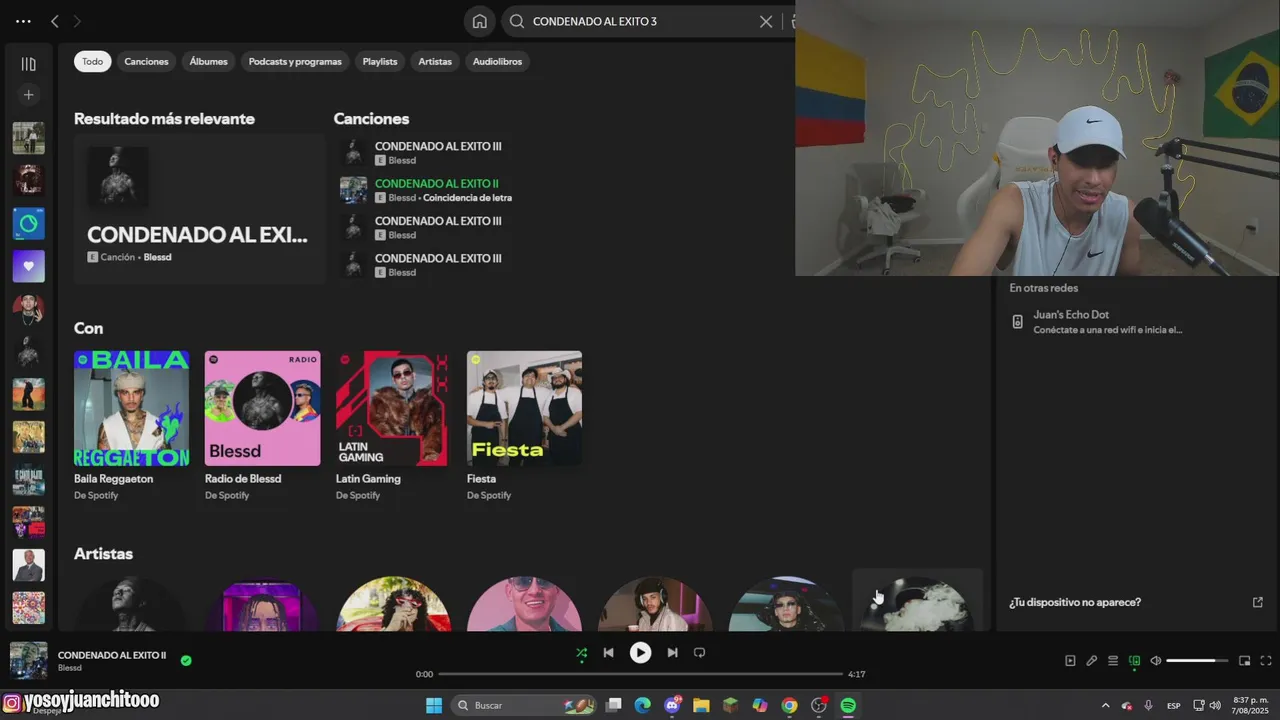Screen dimensions: 1280x720
Task: Adjust the volume slider
Action: click(x=1197, y=661)
